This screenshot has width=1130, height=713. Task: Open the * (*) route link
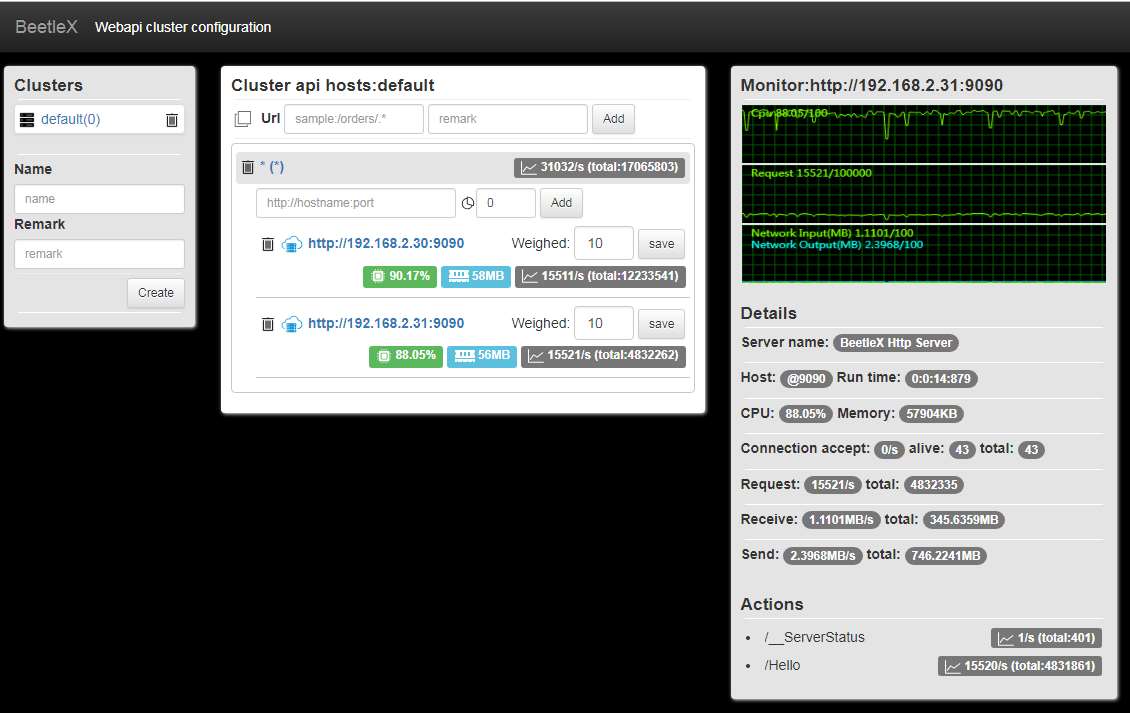pyautogui.click(x=272, y=167)
